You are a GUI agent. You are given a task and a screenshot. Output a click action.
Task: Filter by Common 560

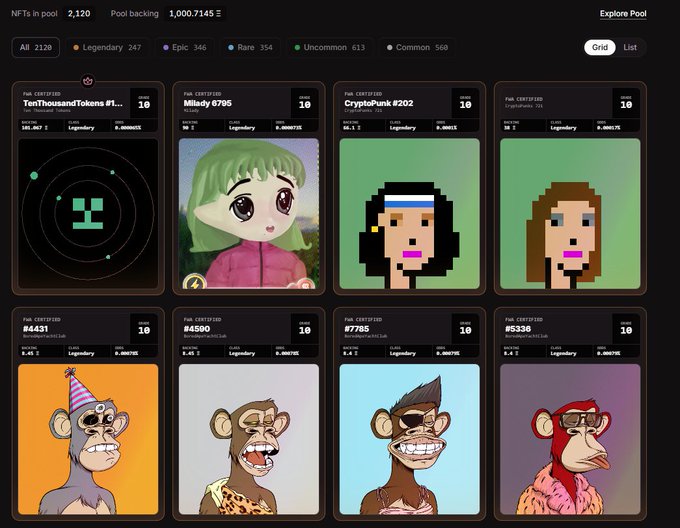tap(417, 47)
